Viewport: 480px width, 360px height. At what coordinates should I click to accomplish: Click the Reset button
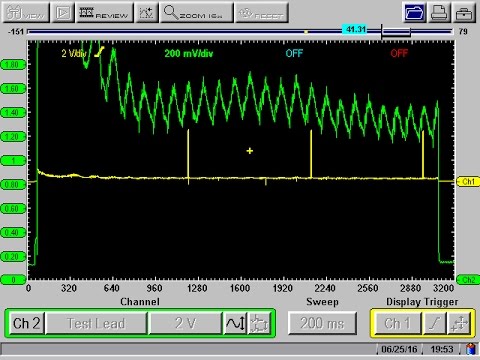[x=261, y=13]
